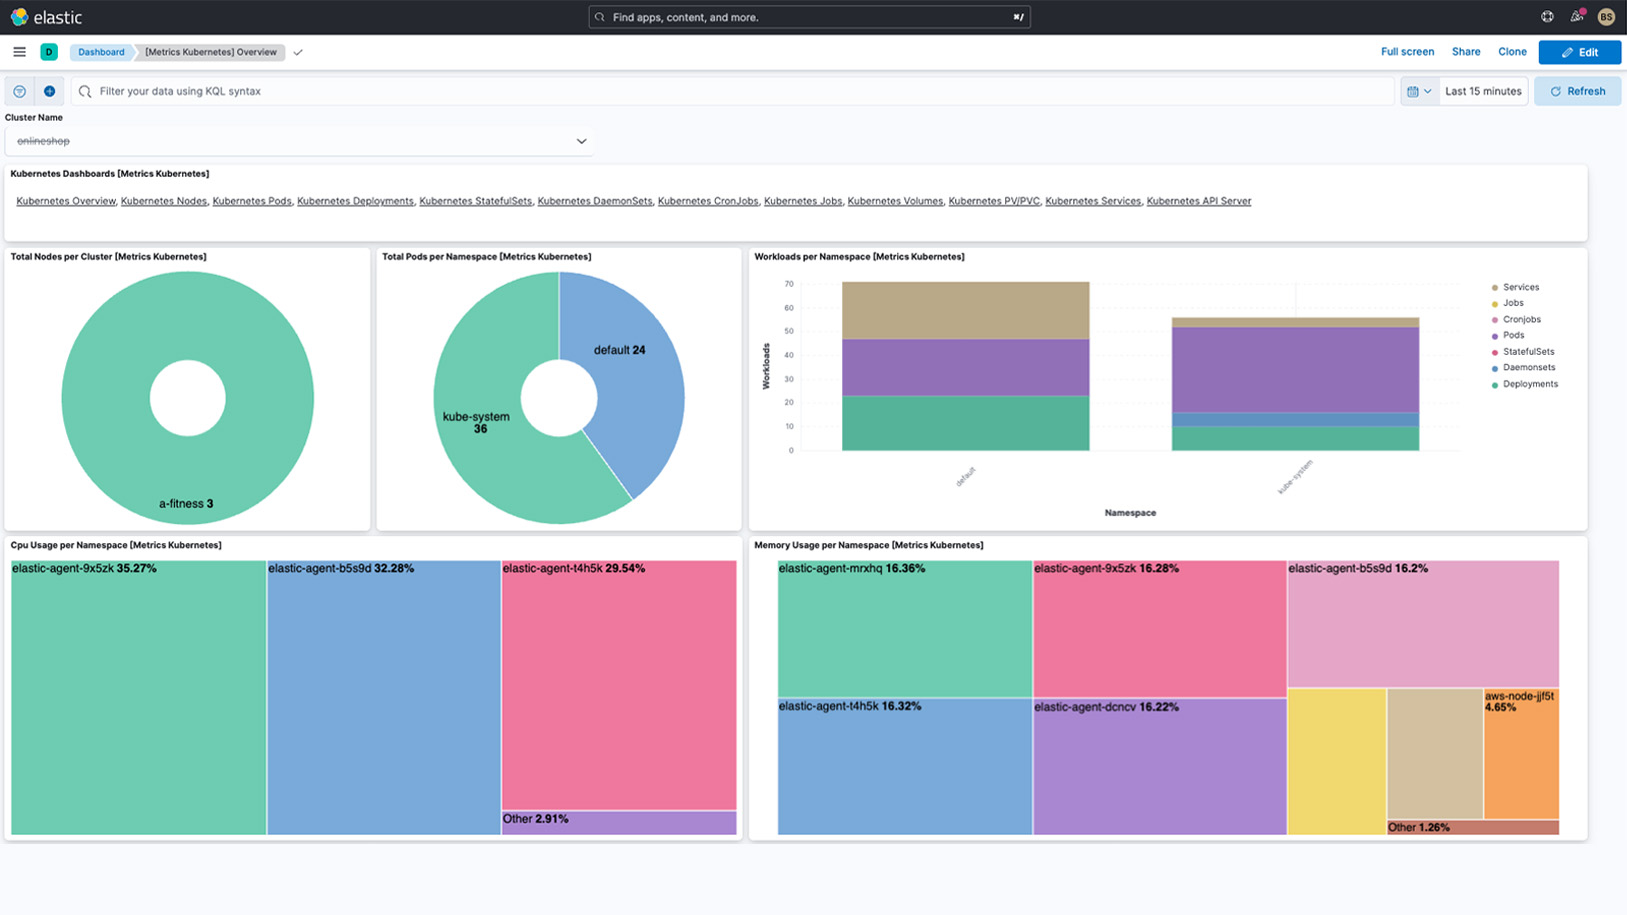Image resolution: width=1627 pixels, height=915 pixels.
Task: Open the Kubernetes API Server link
Action: point(1198,201)
